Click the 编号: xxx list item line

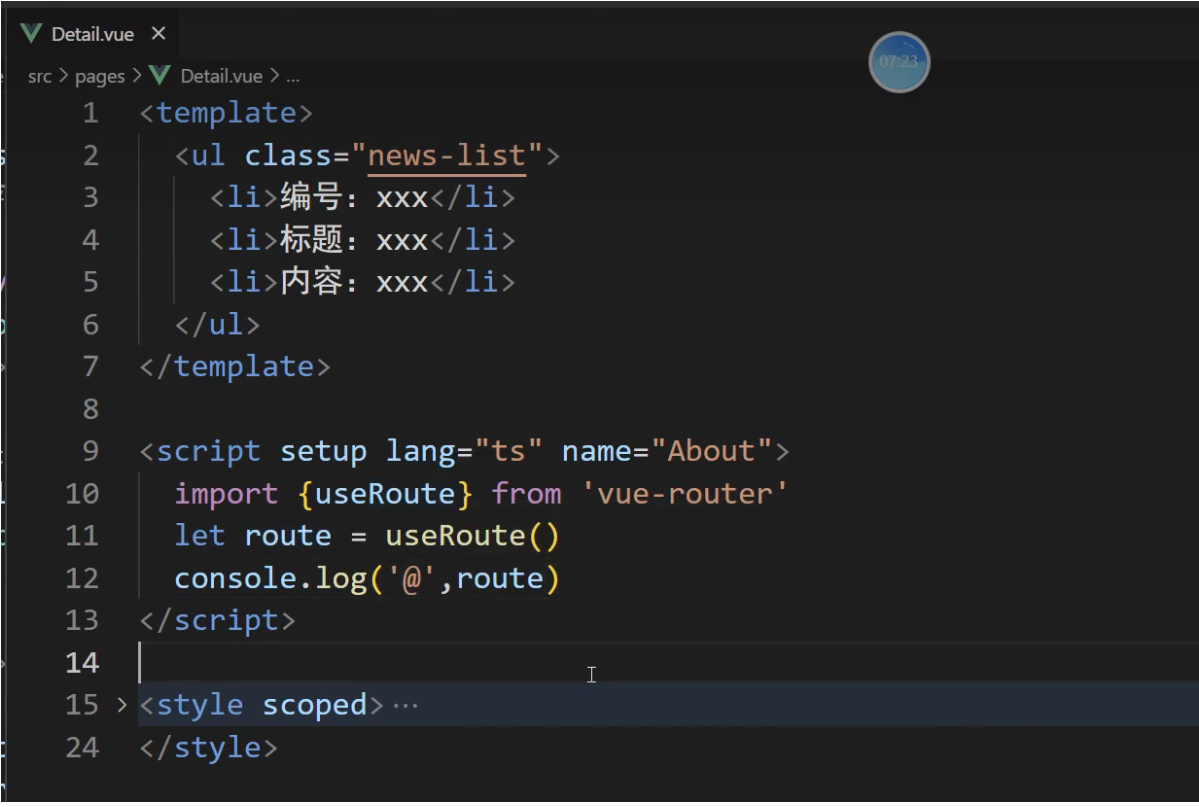pyautogui.click(x=362, y=198)
